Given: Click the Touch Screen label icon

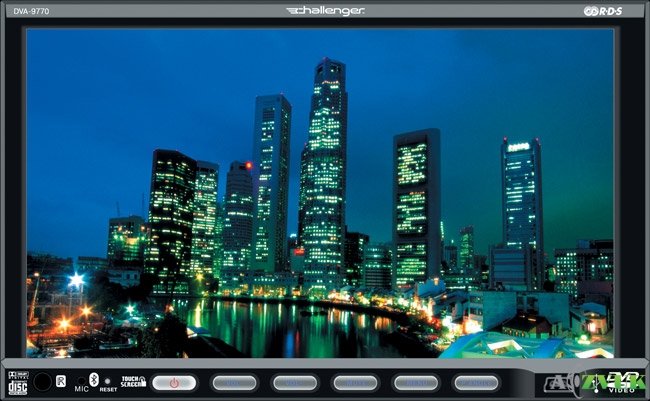Looking at the screenshot, I should (132, 382).
